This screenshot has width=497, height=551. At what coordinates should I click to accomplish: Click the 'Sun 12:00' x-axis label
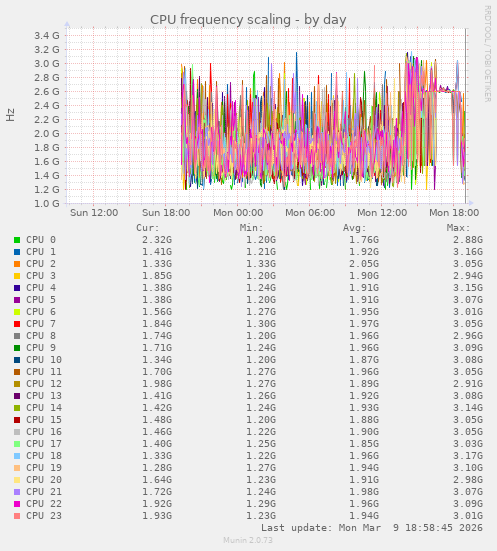click(x=94, y=213)
